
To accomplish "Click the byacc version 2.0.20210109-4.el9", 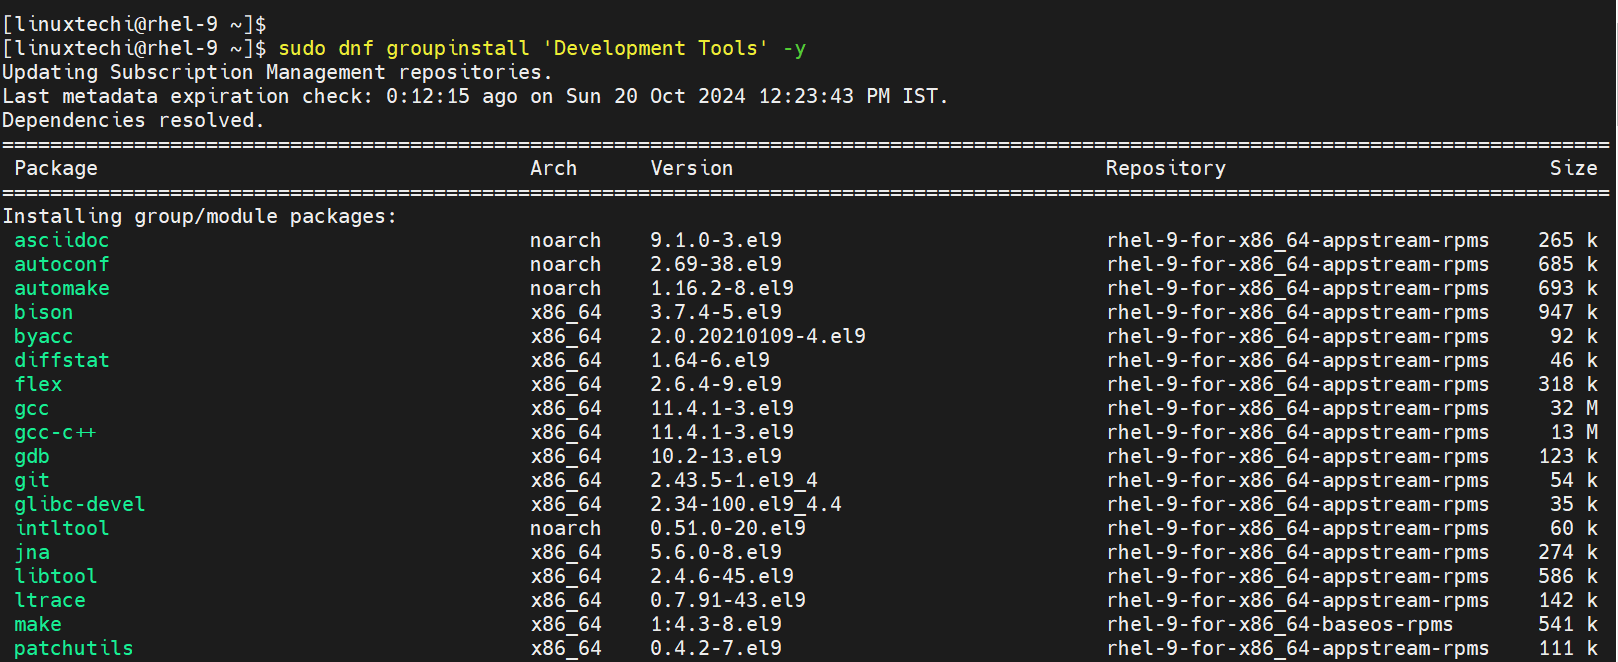I will (x=757, y=336).
